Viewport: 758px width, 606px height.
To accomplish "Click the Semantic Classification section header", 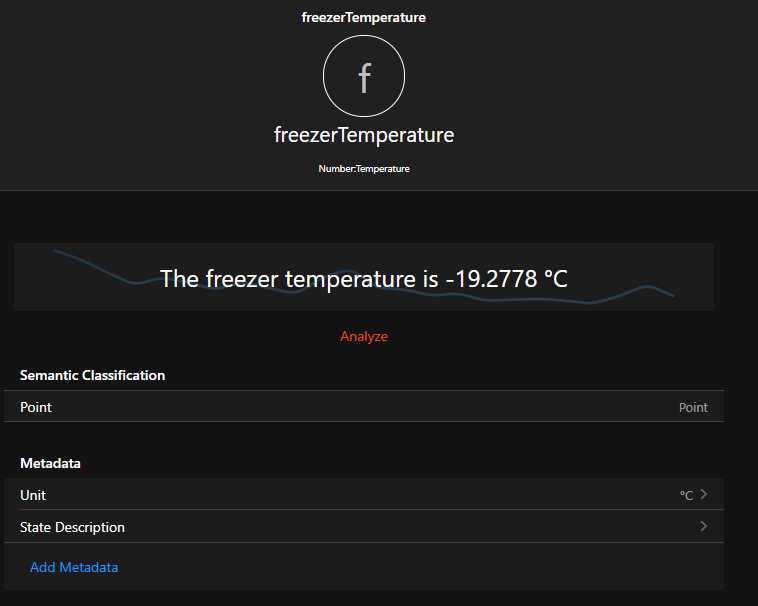I will point(92,375).
